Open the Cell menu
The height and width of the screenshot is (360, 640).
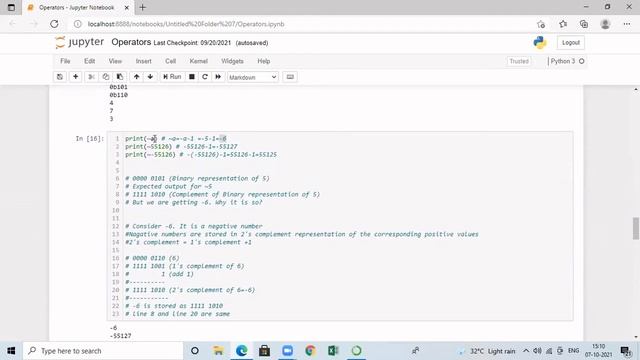(171, 61)
